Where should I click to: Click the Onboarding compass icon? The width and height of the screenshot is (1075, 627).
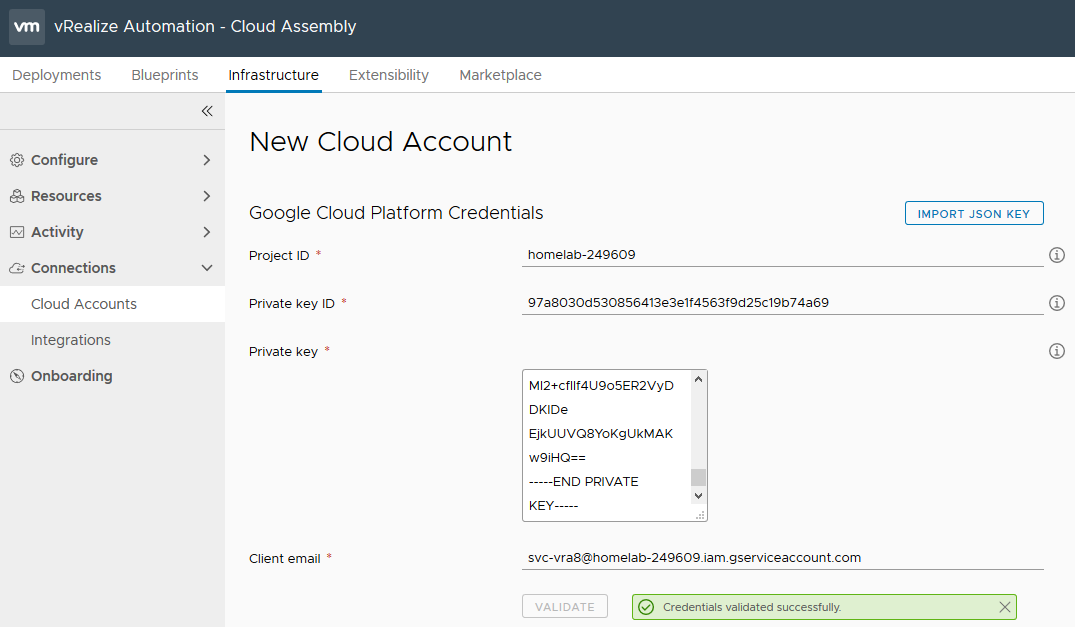(x=17, y=376)
